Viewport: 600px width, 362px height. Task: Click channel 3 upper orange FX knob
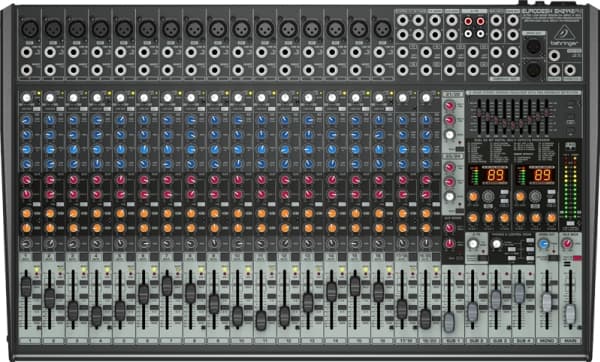pyautogui.click(x=73, y=214)
